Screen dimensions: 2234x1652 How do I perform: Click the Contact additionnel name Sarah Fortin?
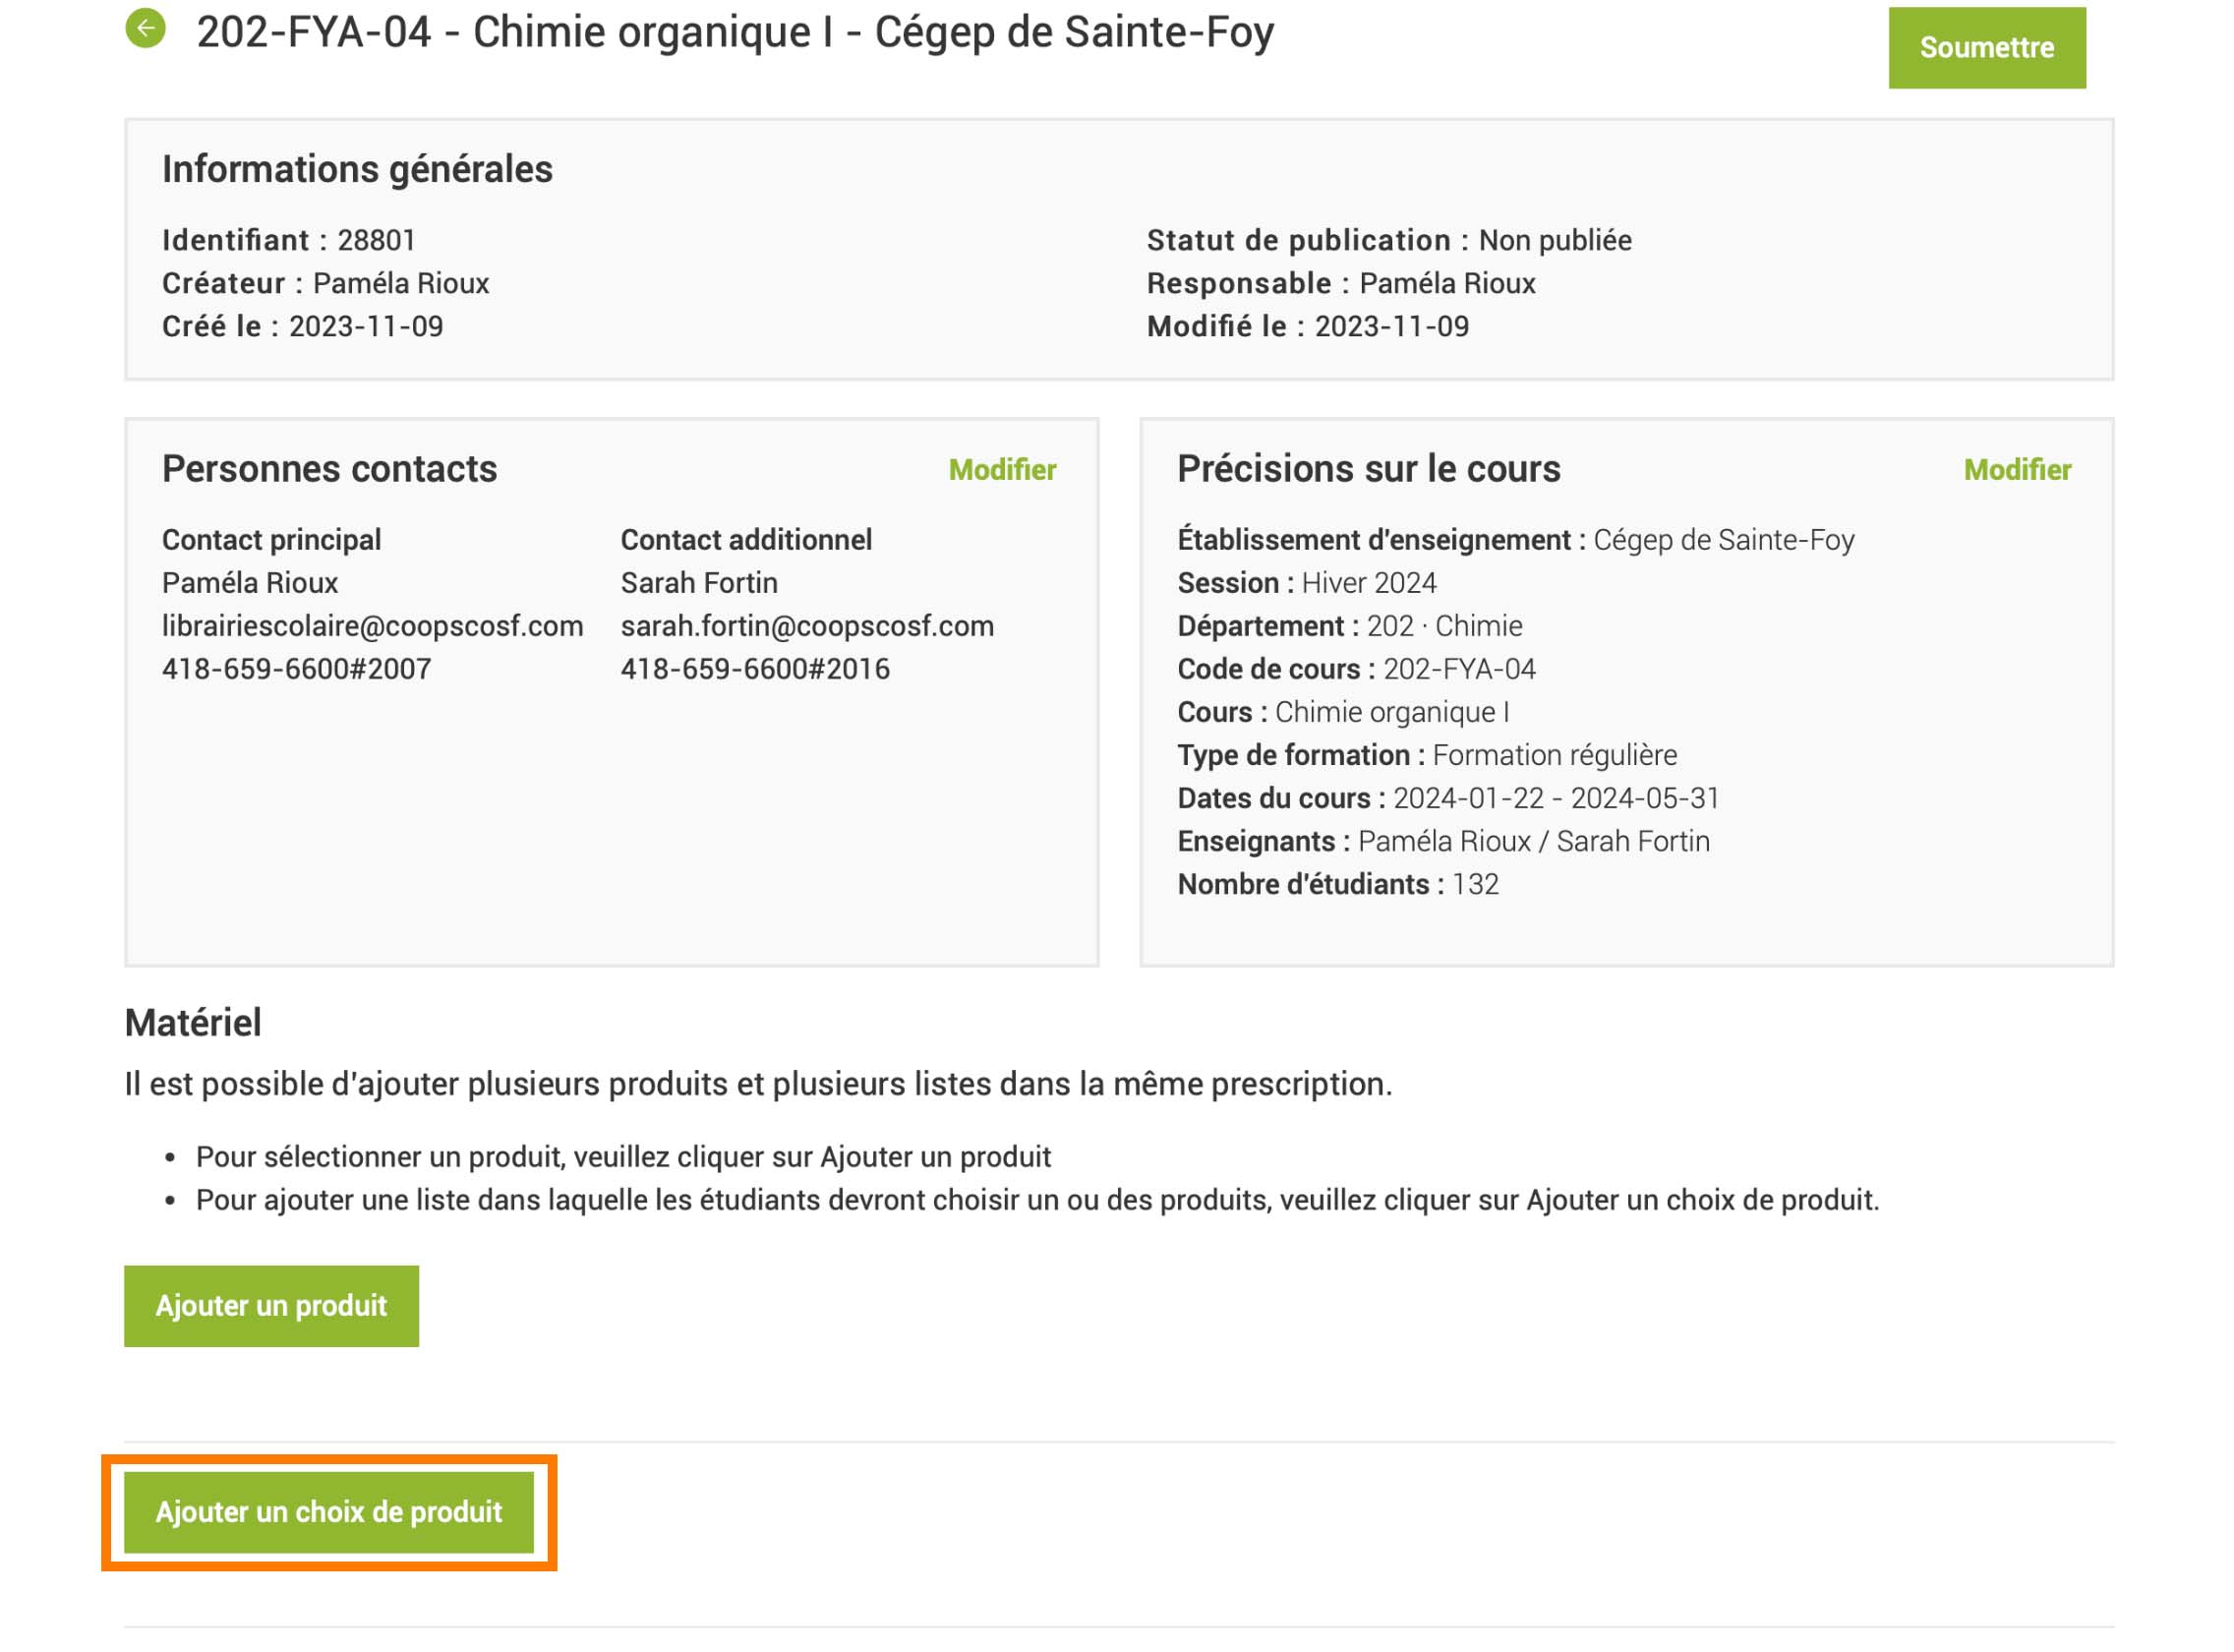tap(698, 583)
